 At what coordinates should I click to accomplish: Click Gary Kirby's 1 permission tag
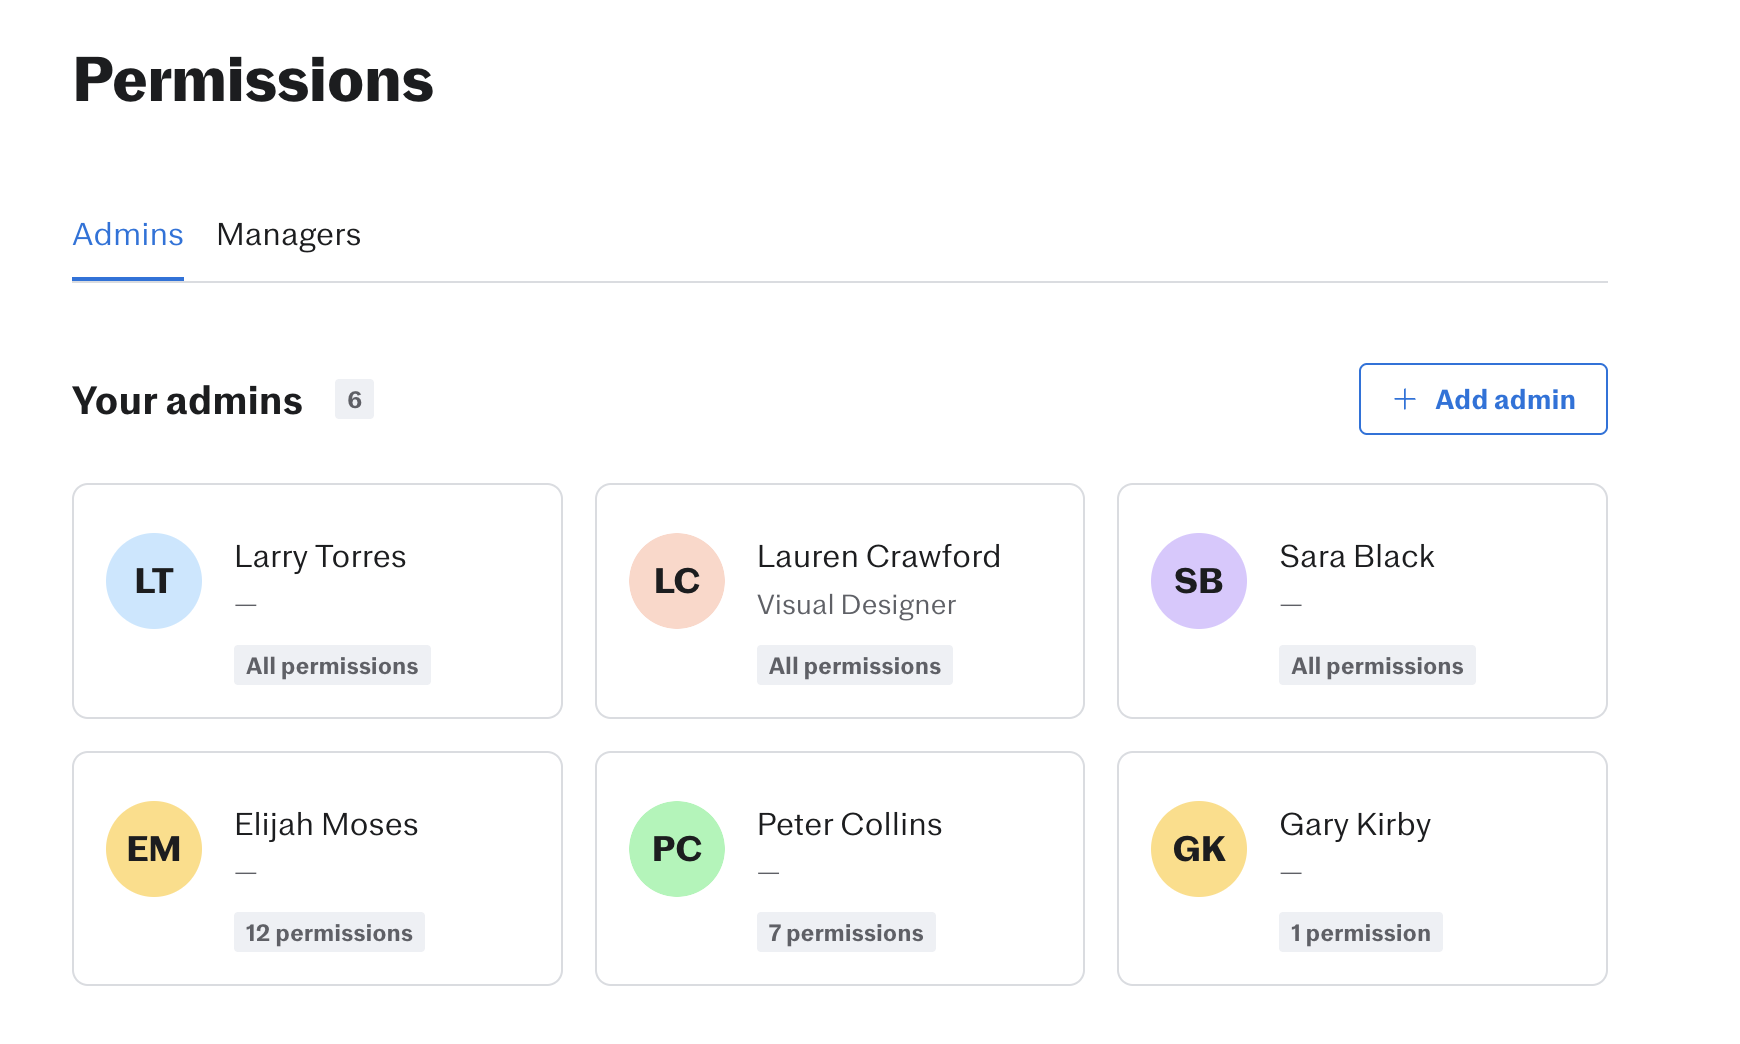pos(1360,933)
